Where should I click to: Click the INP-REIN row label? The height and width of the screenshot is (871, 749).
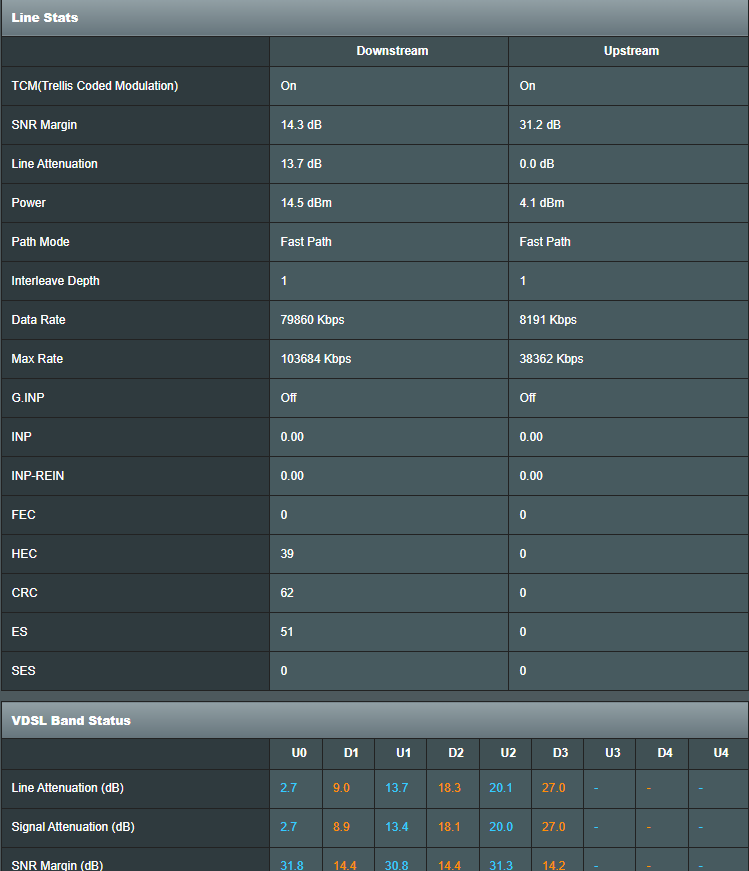(x=38, y=476)
